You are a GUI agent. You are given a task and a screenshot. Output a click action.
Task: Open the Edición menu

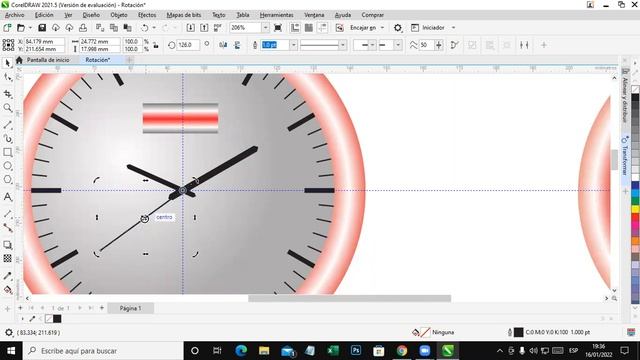tap(44, 15)
